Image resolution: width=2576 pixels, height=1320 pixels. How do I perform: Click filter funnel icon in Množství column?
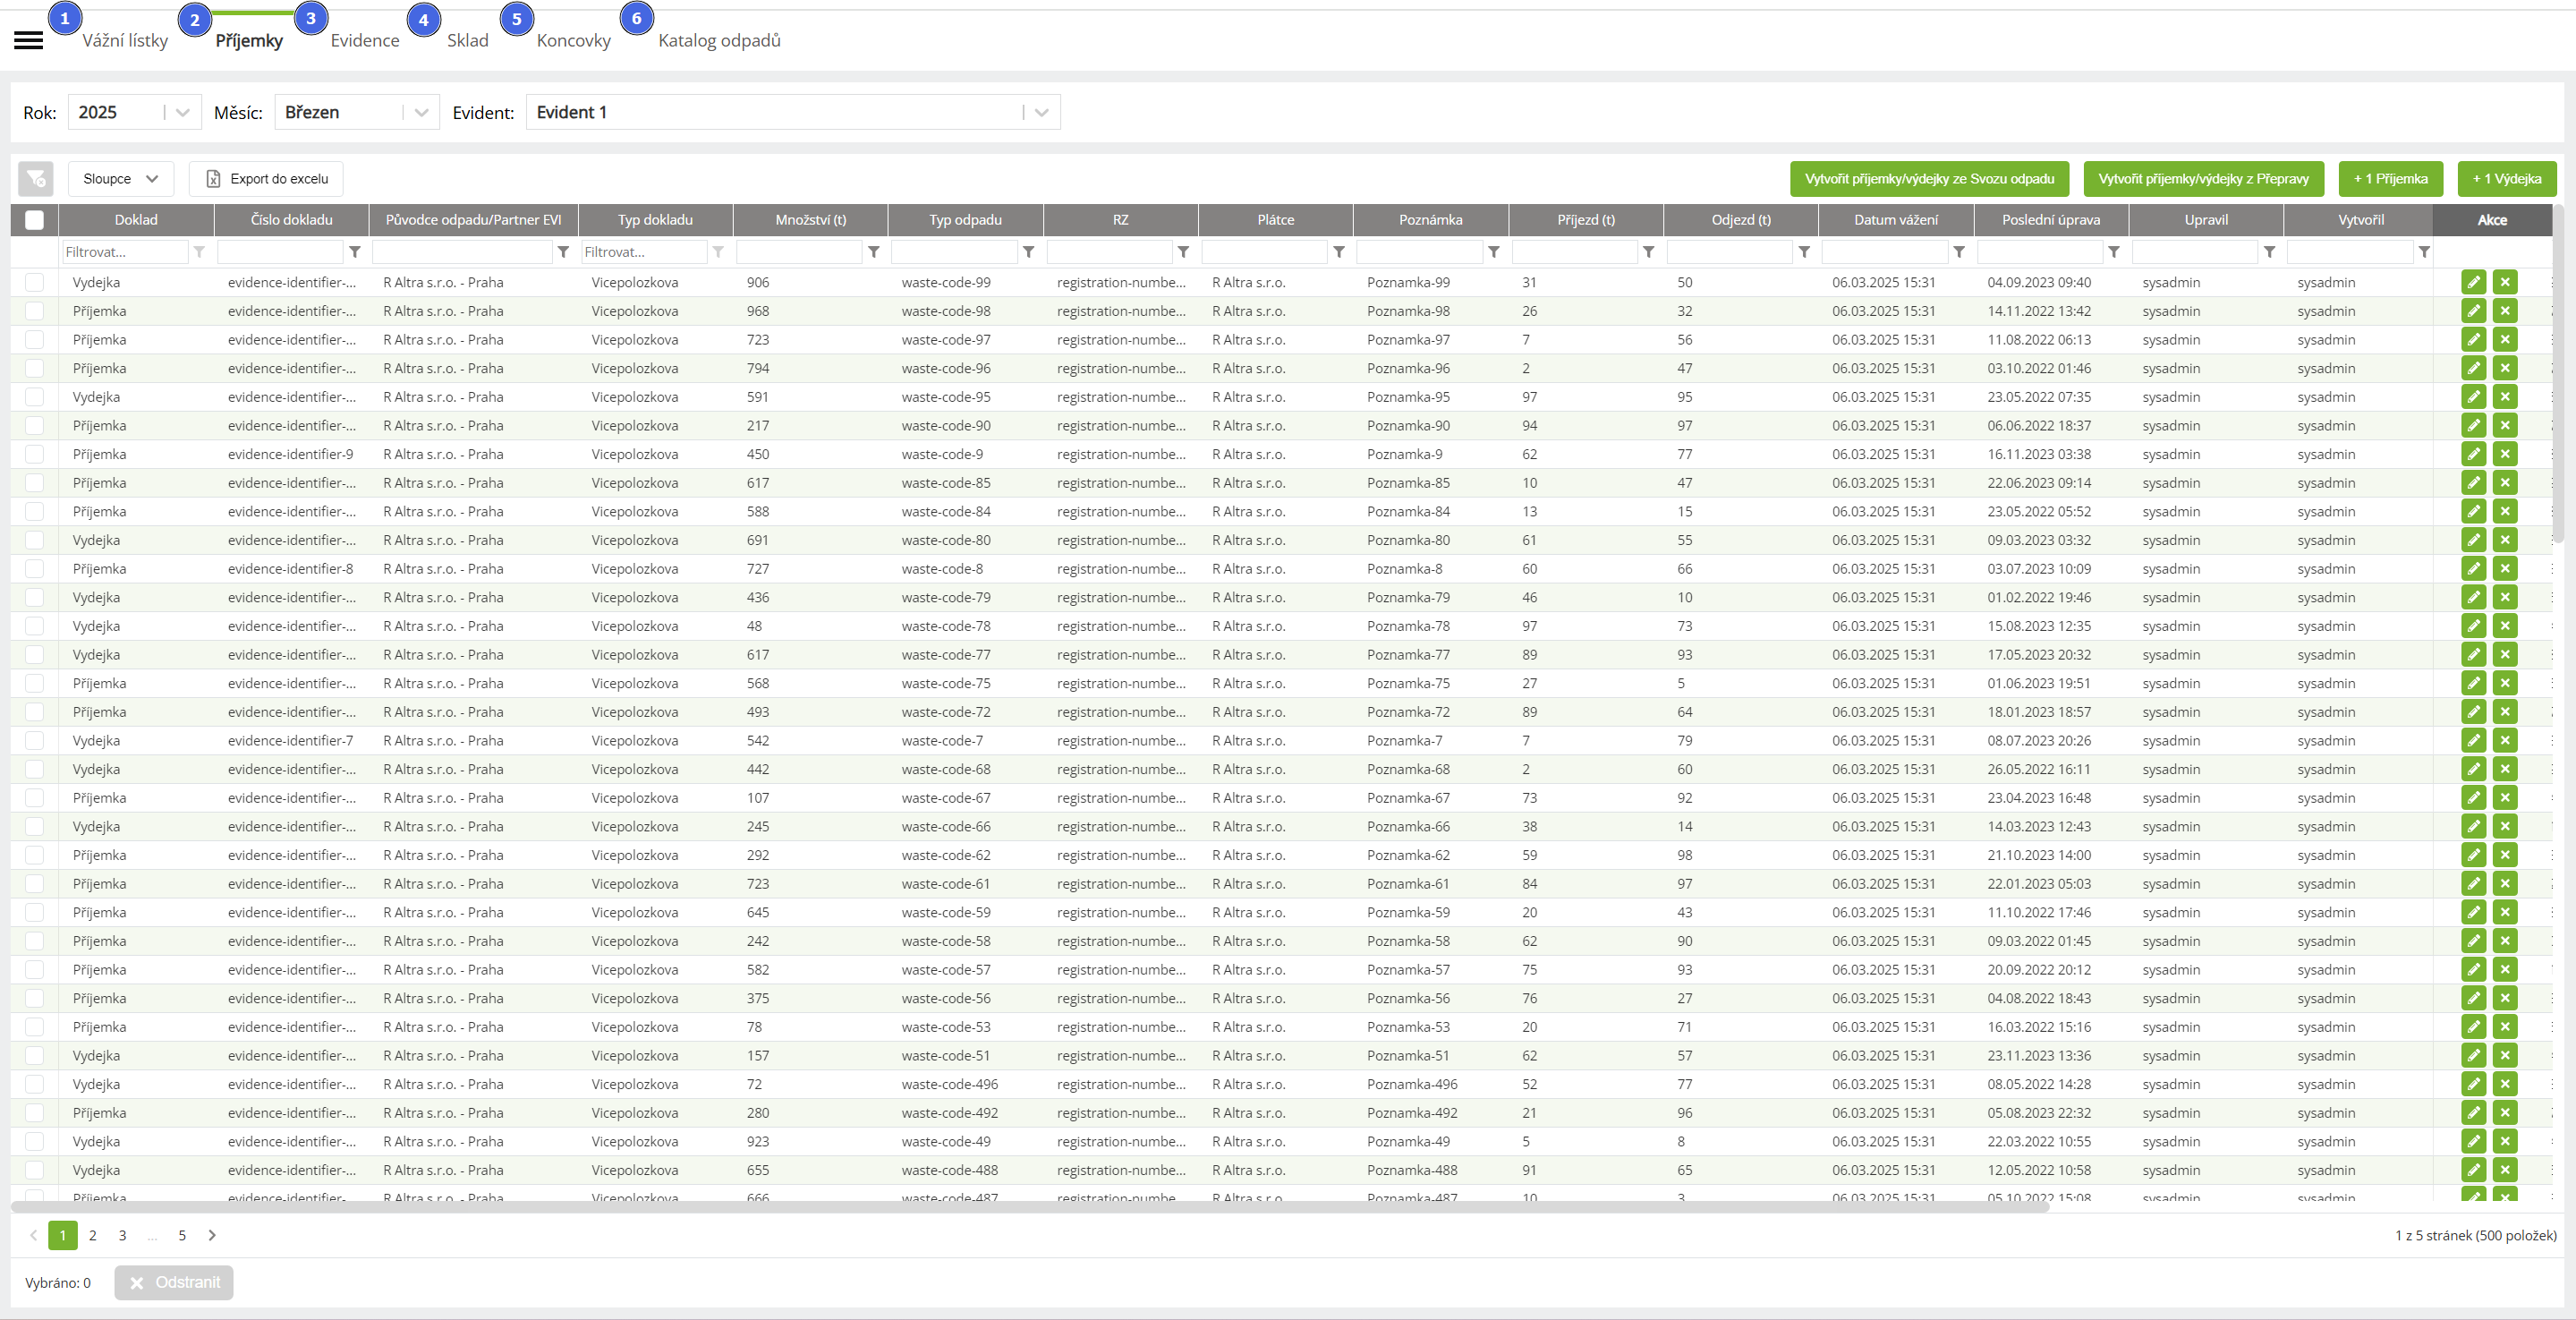click(873, 252)
